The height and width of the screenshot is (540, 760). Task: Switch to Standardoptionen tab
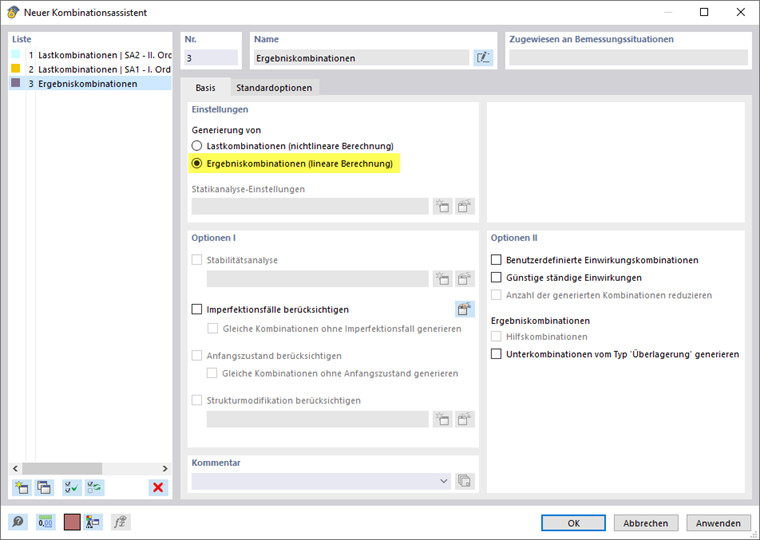[x=274, y=88]
